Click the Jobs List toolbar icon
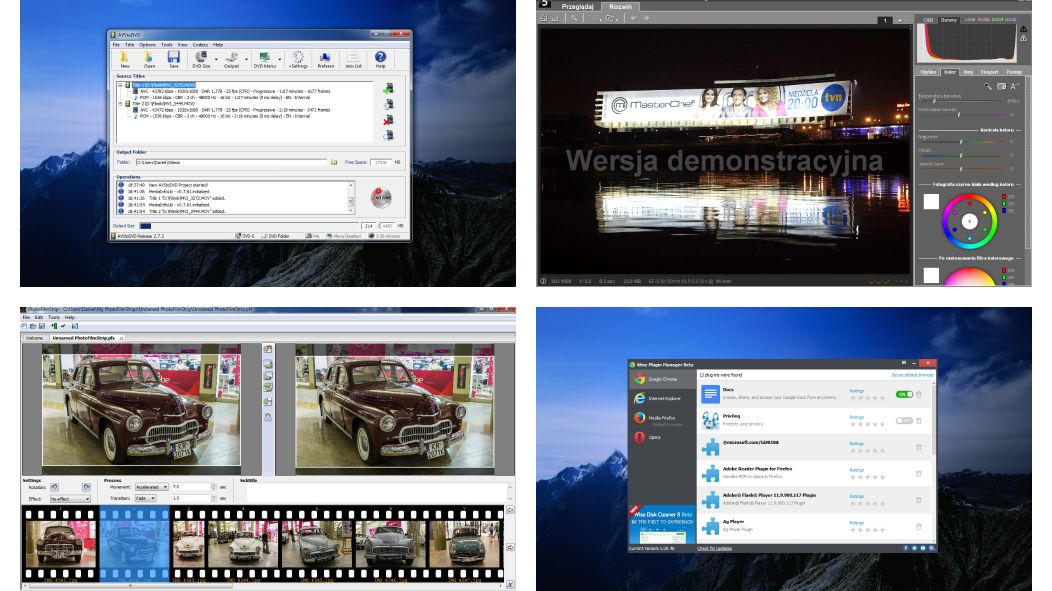The image size is (1052, 591). click(353, 59)
